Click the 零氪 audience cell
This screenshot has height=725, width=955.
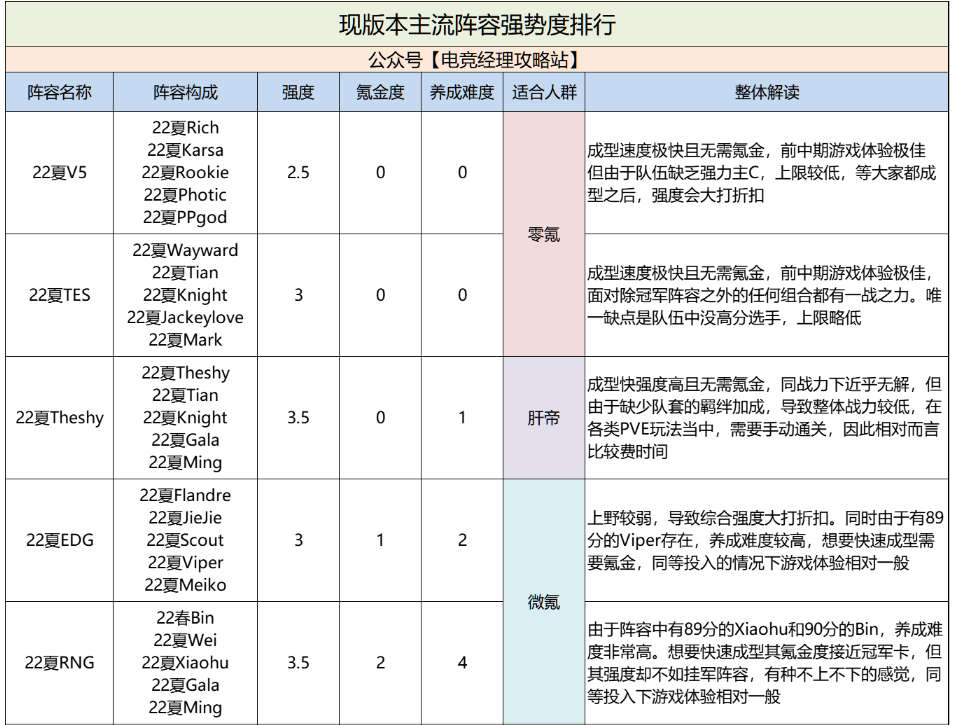544,234
